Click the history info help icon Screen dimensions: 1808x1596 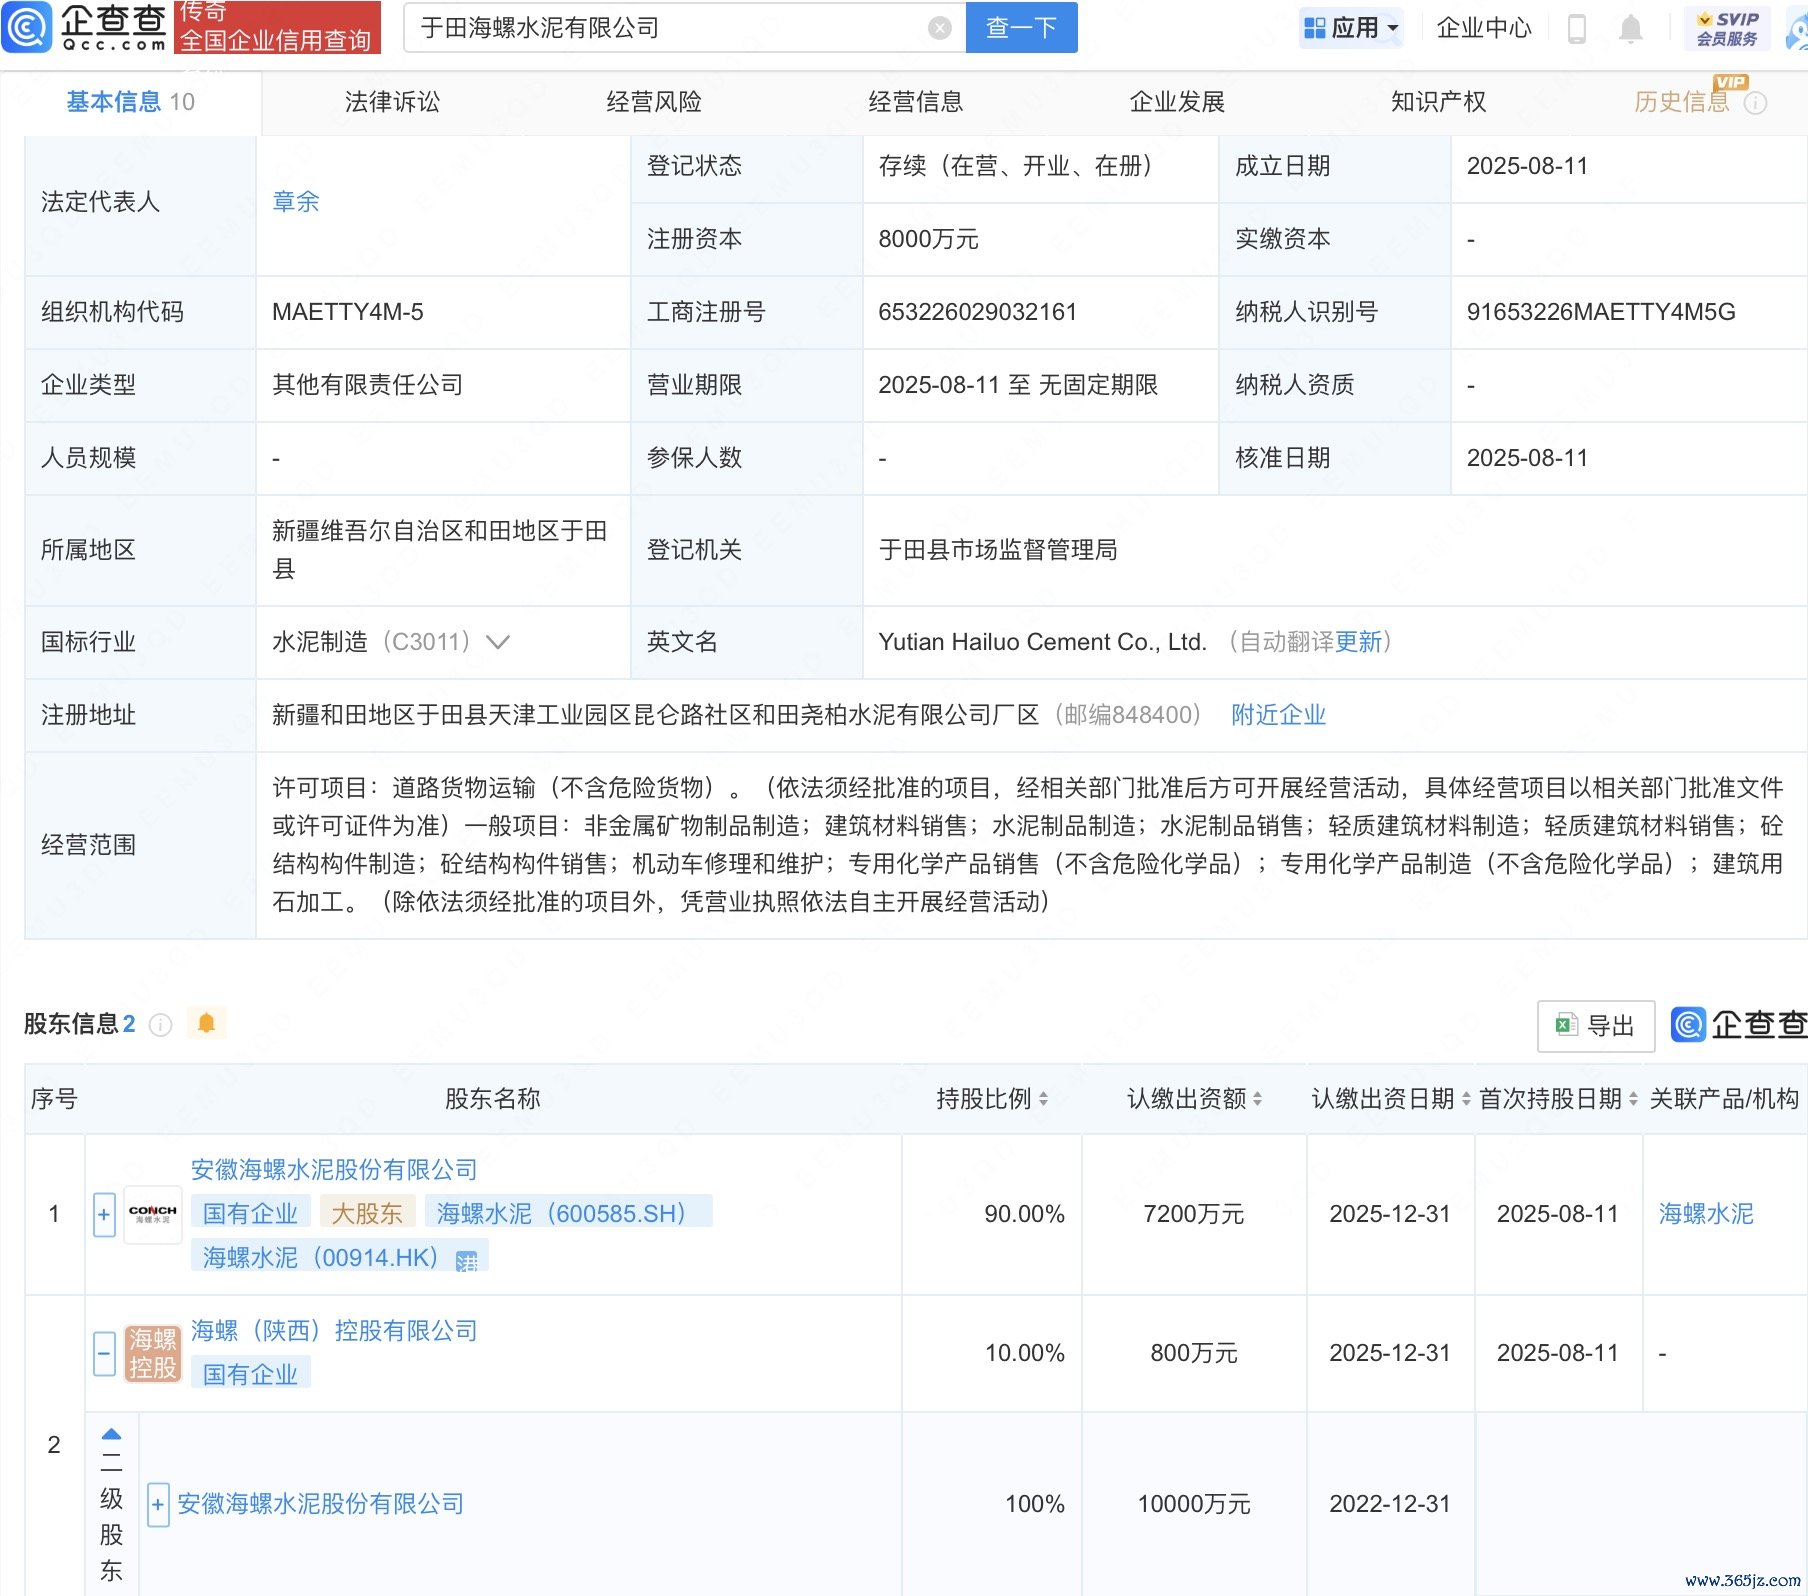(x=1755, y=103)
